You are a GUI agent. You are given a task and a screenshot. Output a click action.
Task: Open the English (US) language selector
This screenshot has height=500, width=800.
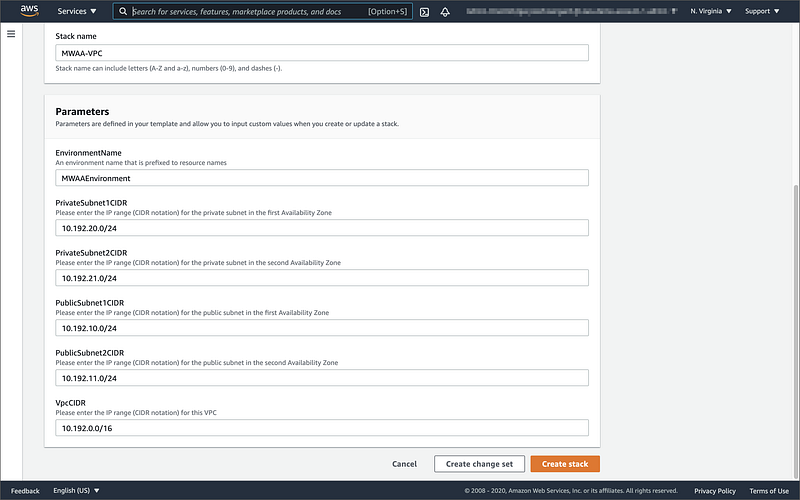point(77,490)
